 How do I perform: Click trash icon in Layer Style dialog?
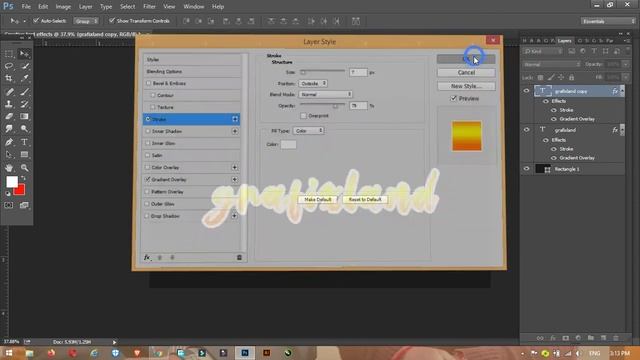pos(239,258)
